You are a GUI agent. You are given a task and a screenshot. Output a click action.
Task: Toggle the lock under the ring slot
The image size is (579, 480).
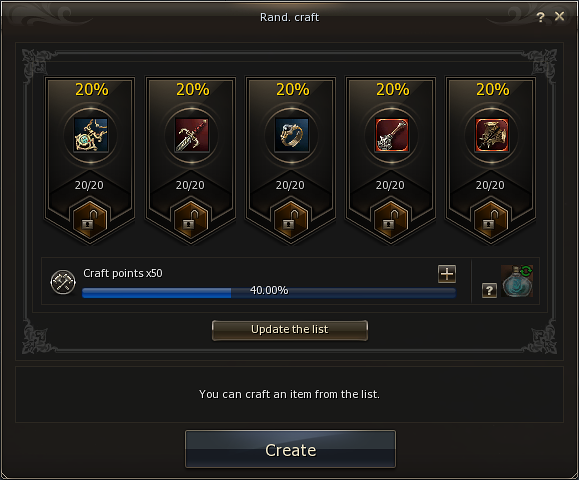[x=291, y=221]
